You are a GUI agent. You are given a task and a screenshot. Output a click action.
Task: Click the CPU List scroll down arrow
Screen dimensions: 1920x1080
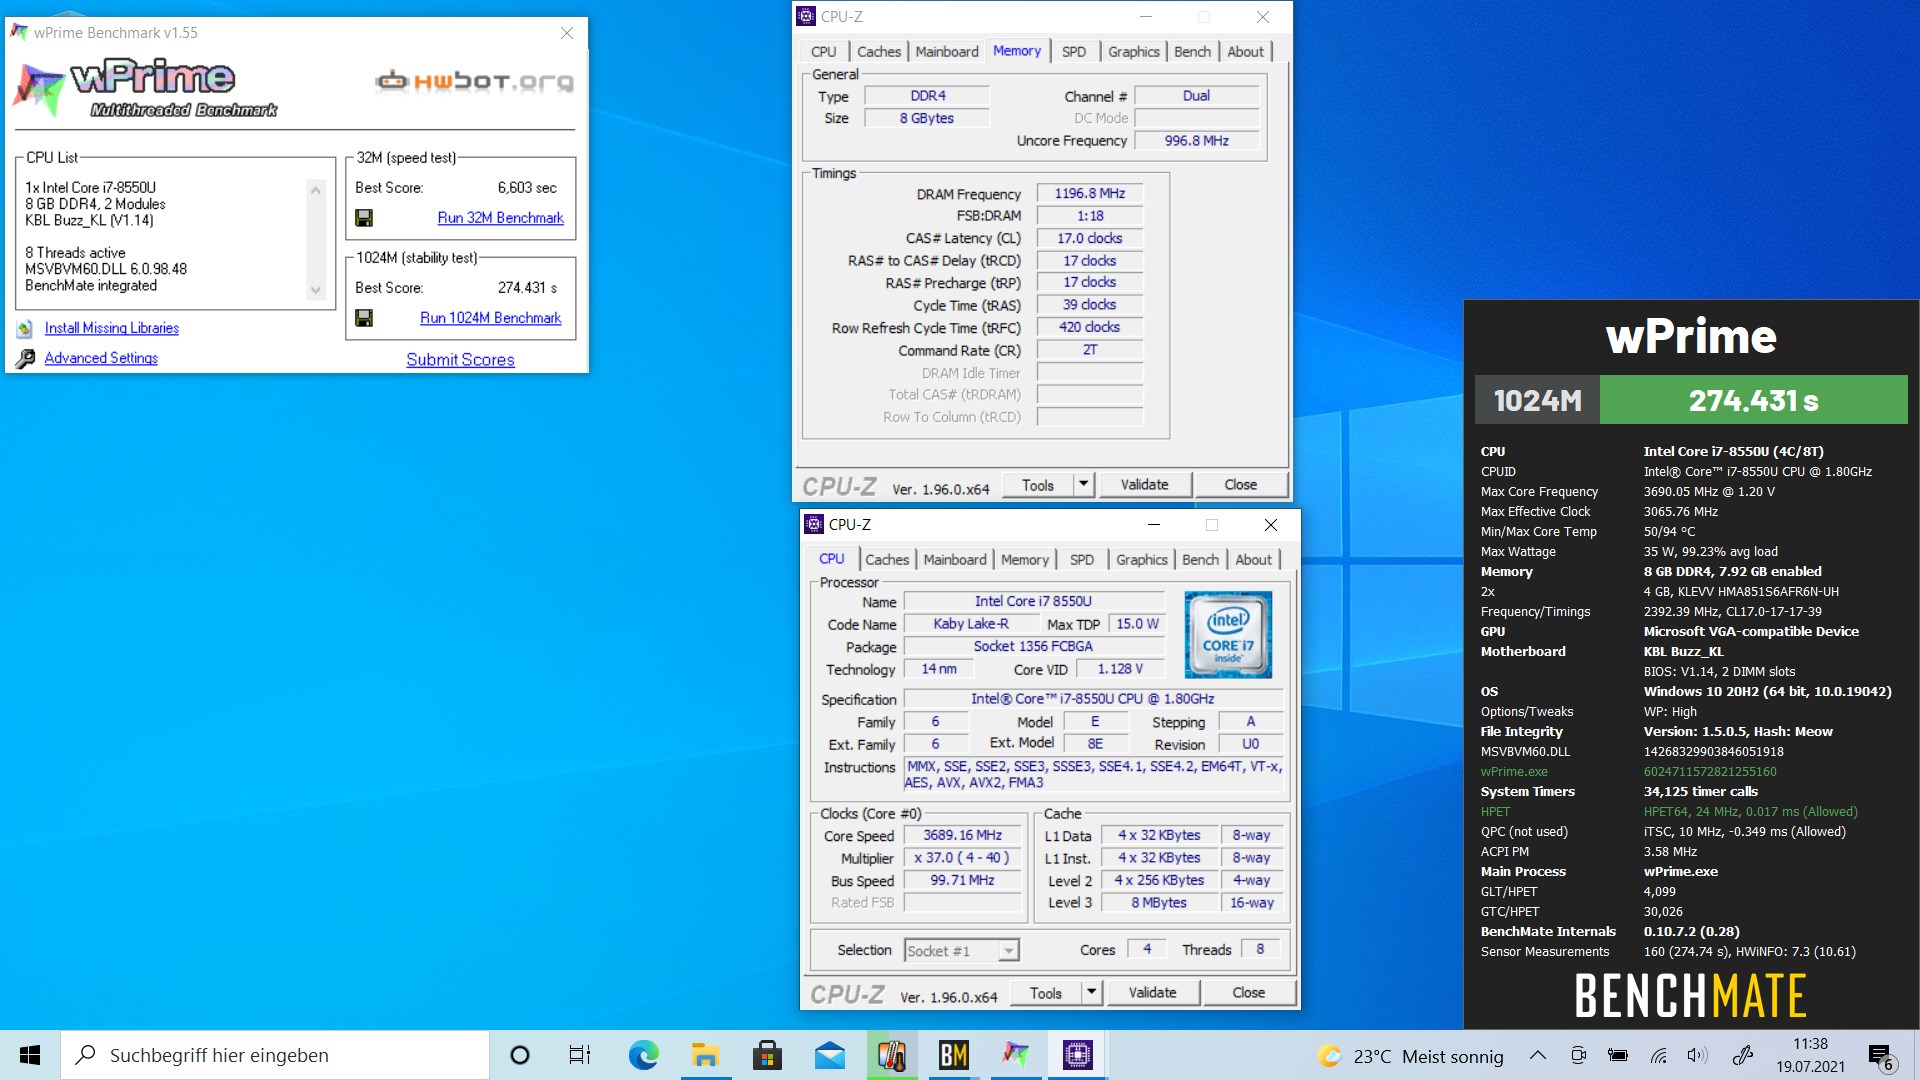pos(316,291)
